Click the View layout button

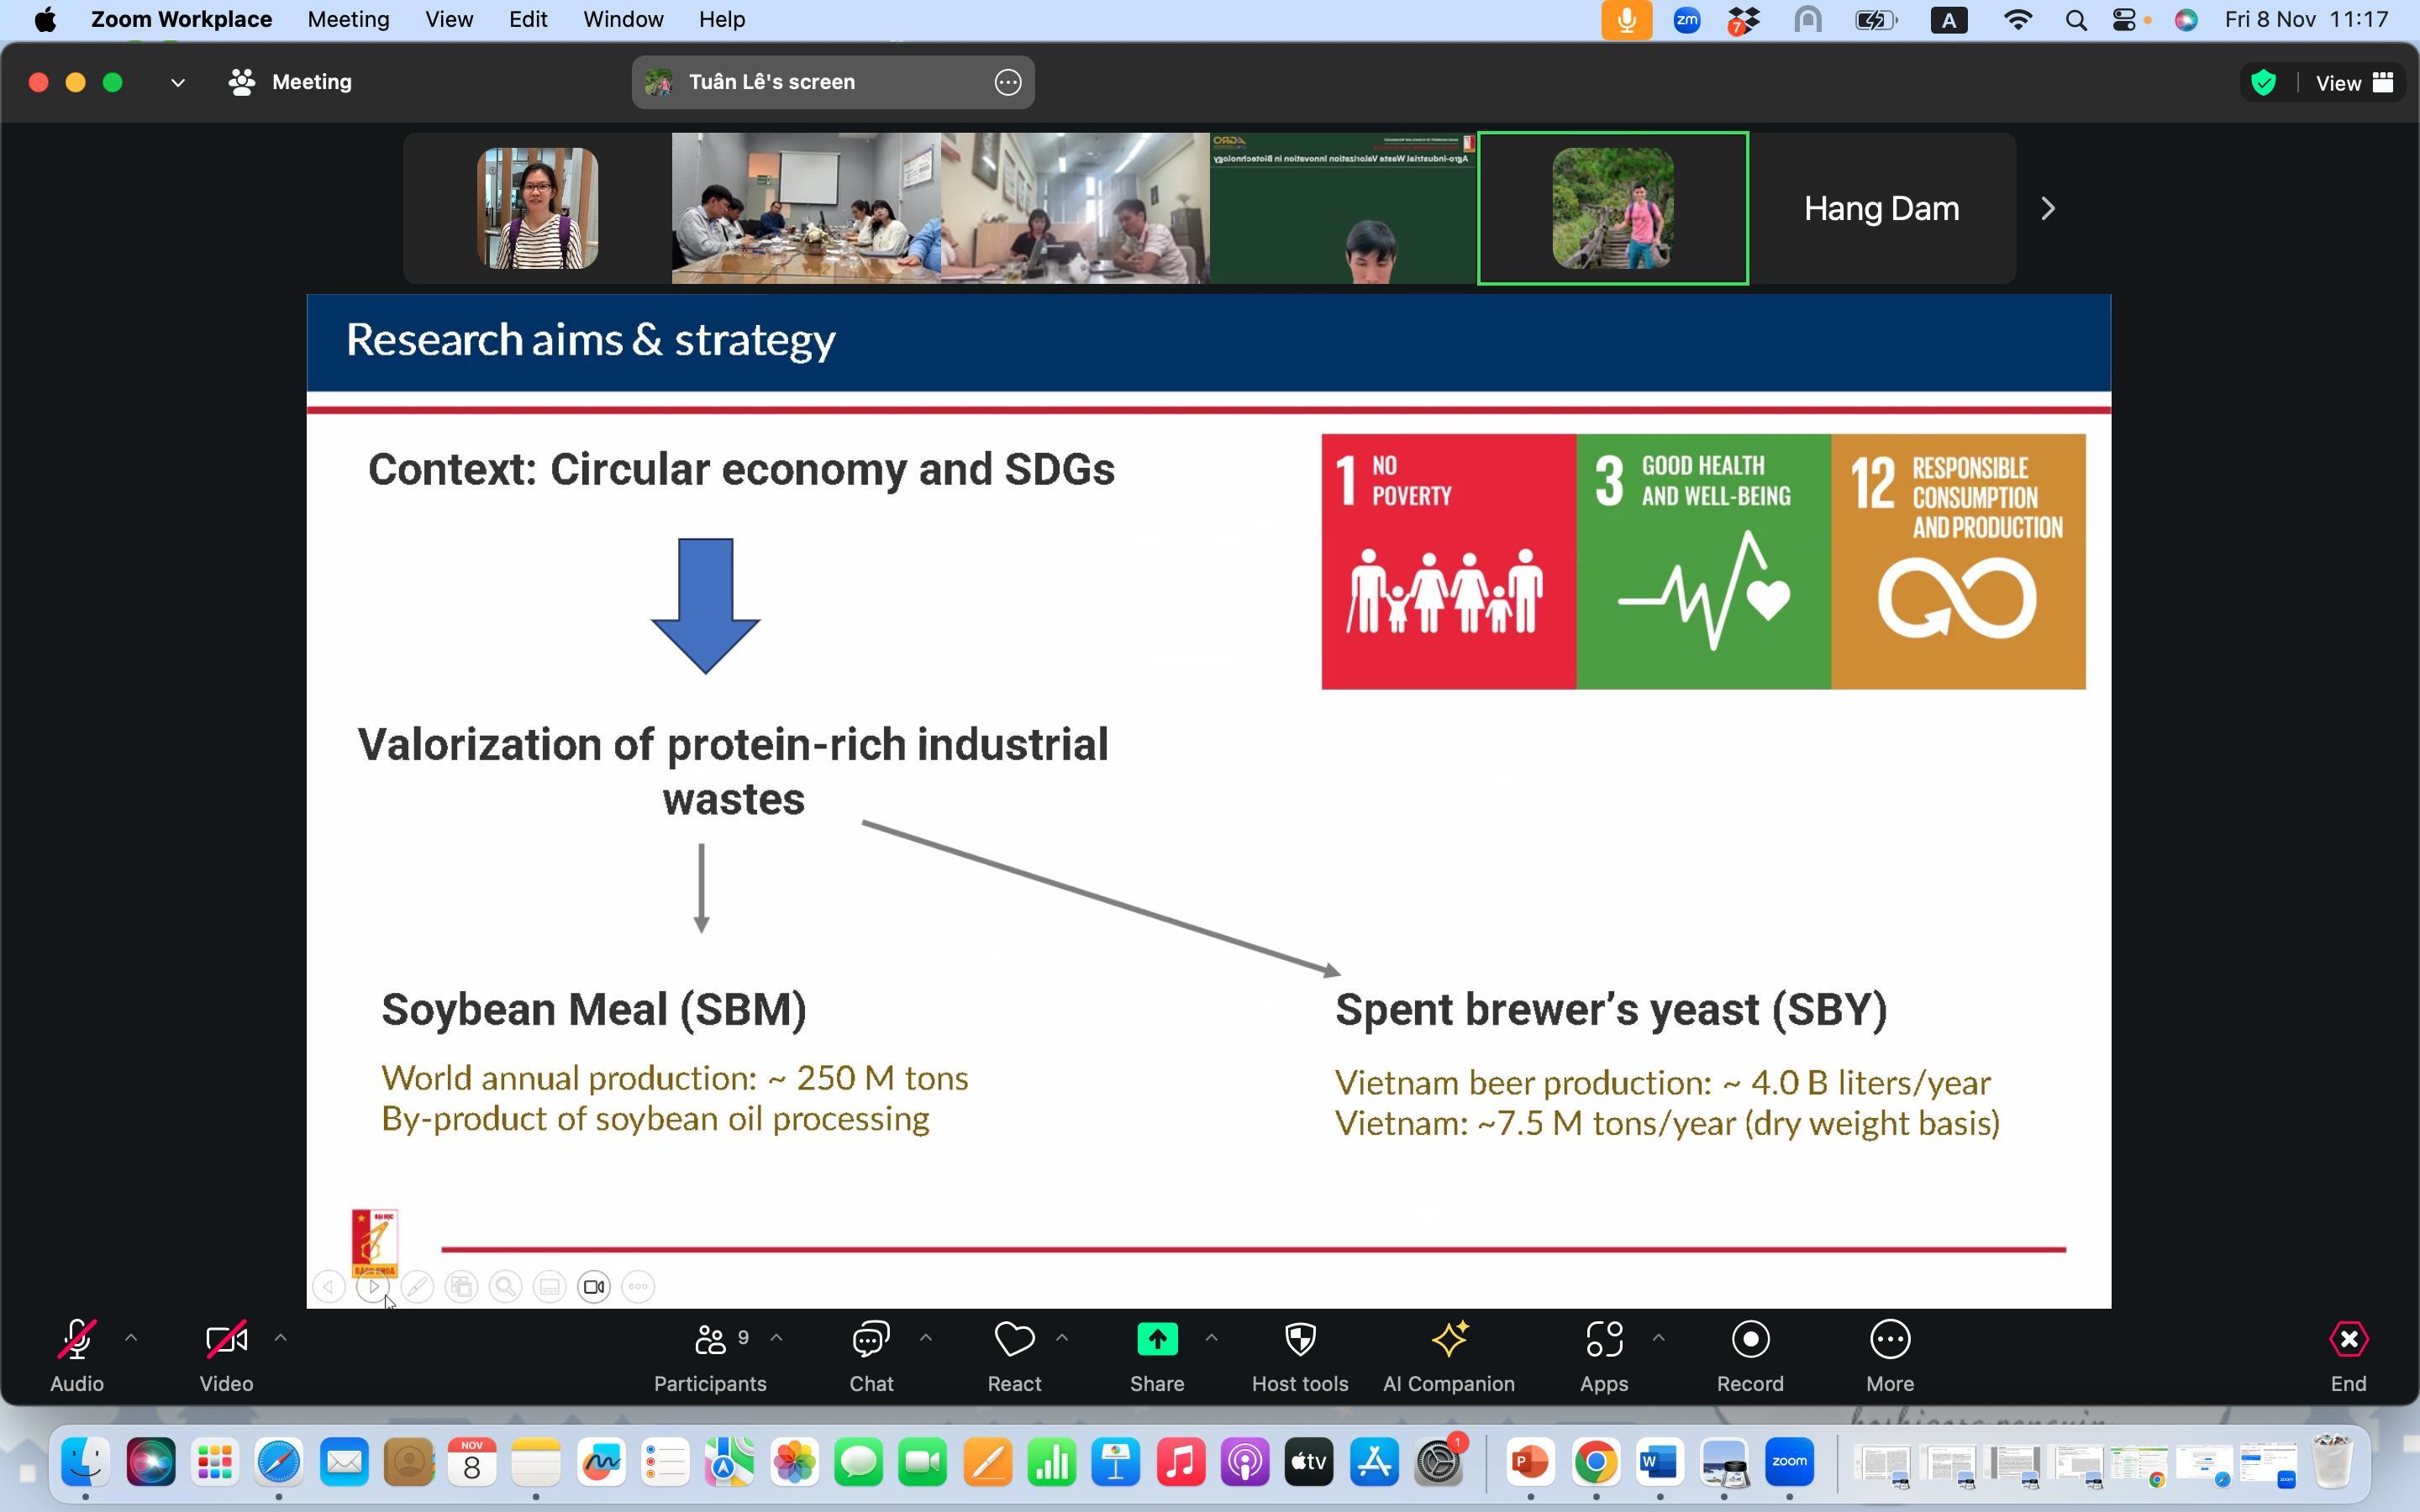2353,83
